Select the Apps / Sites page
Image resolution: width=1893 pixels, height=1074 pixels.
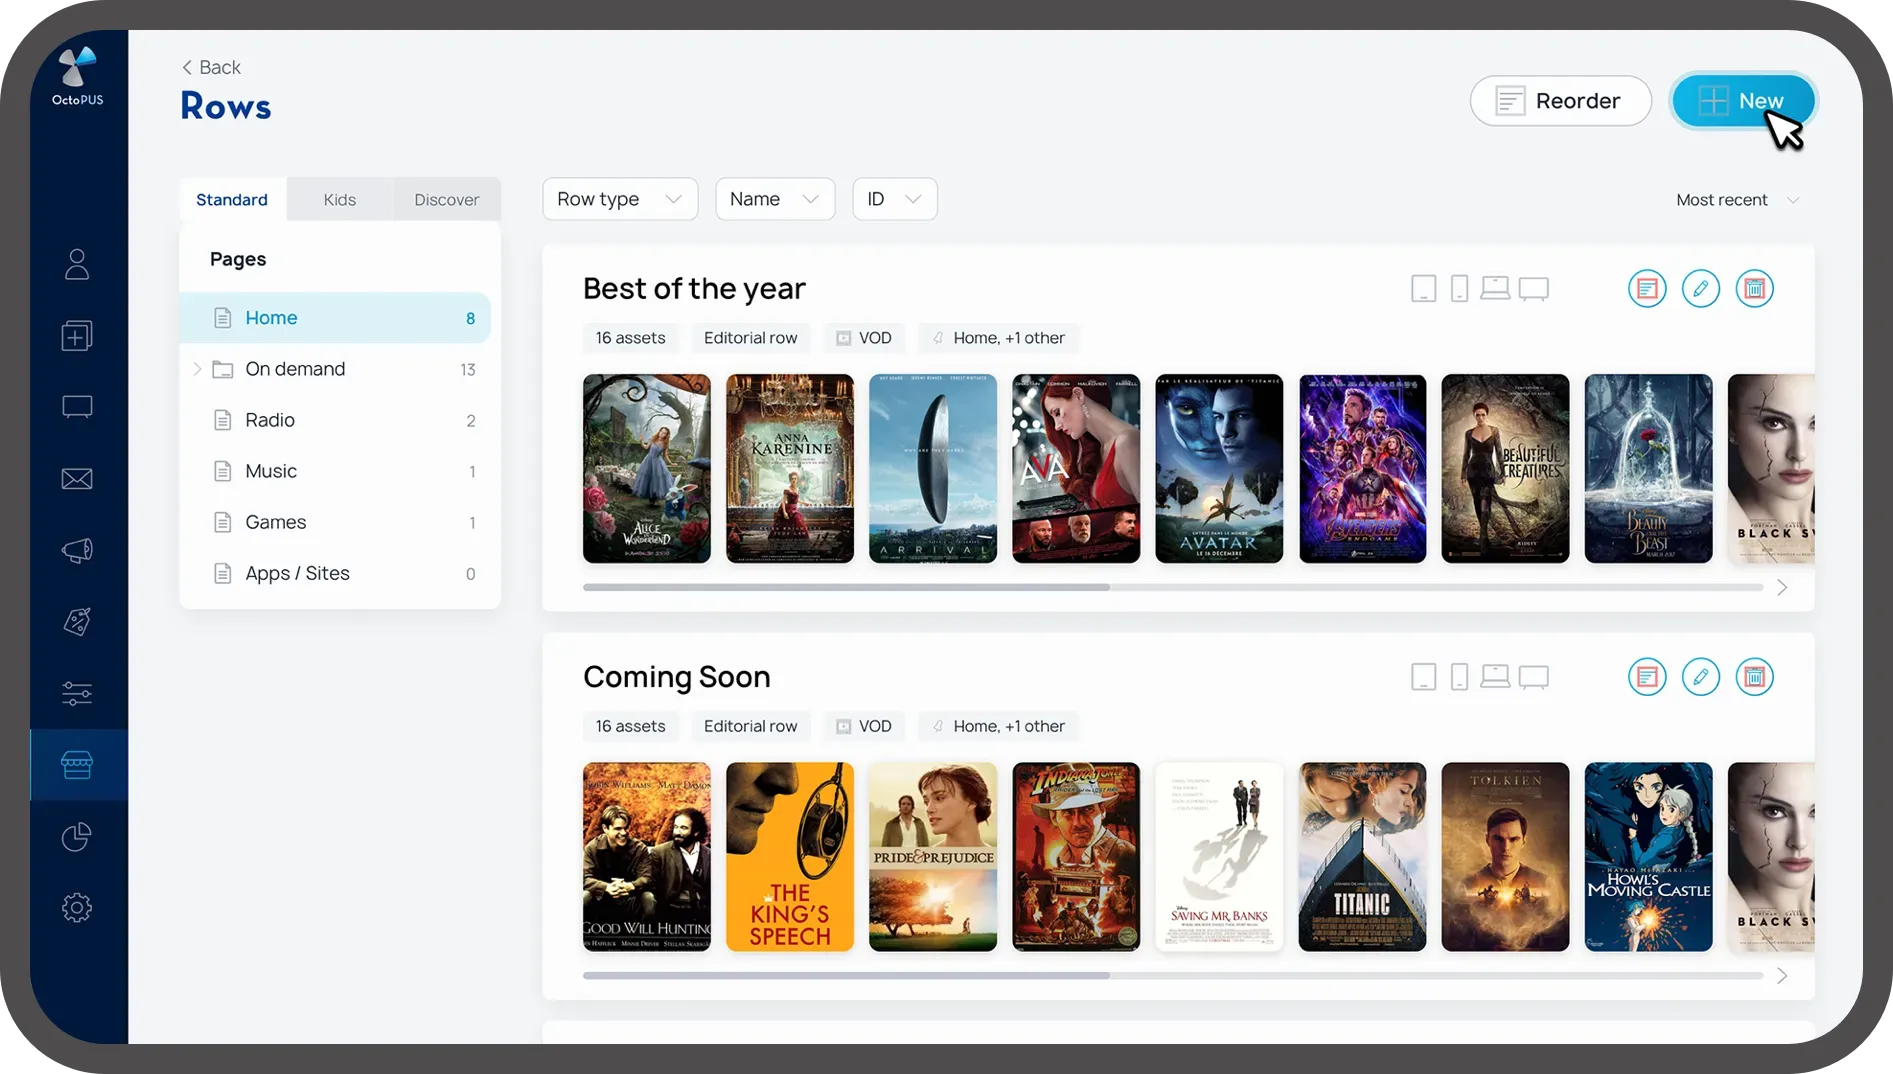[x=335, y=573]
